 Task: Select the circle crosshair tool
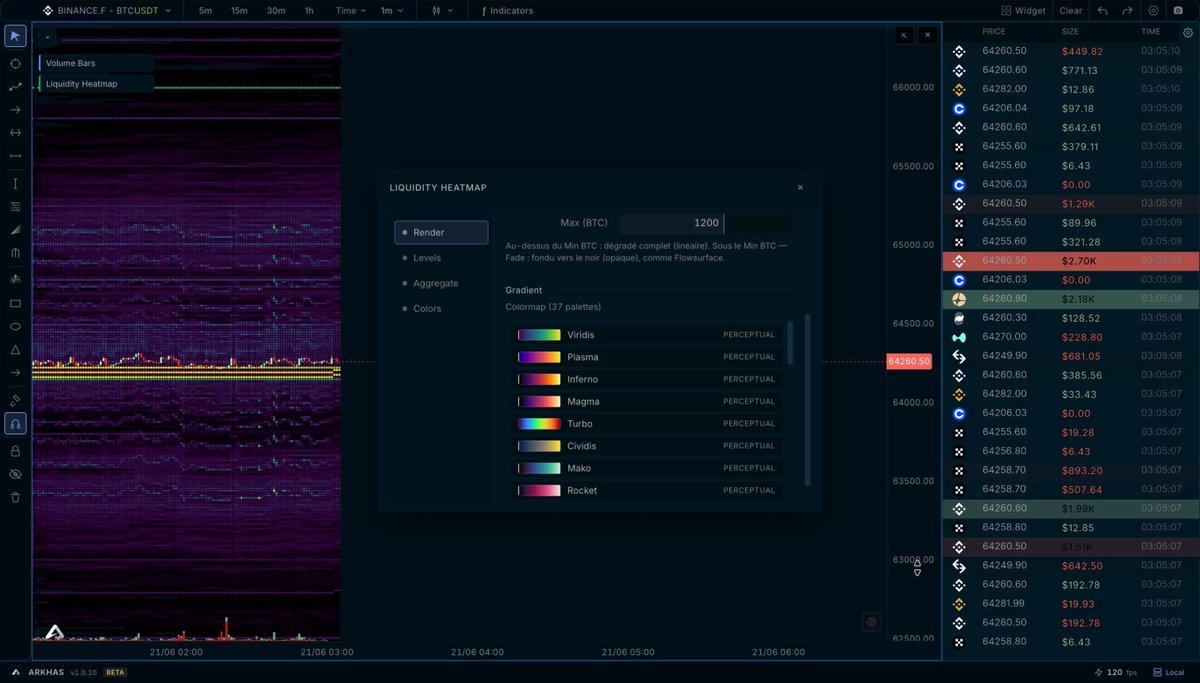pos(15,63)
